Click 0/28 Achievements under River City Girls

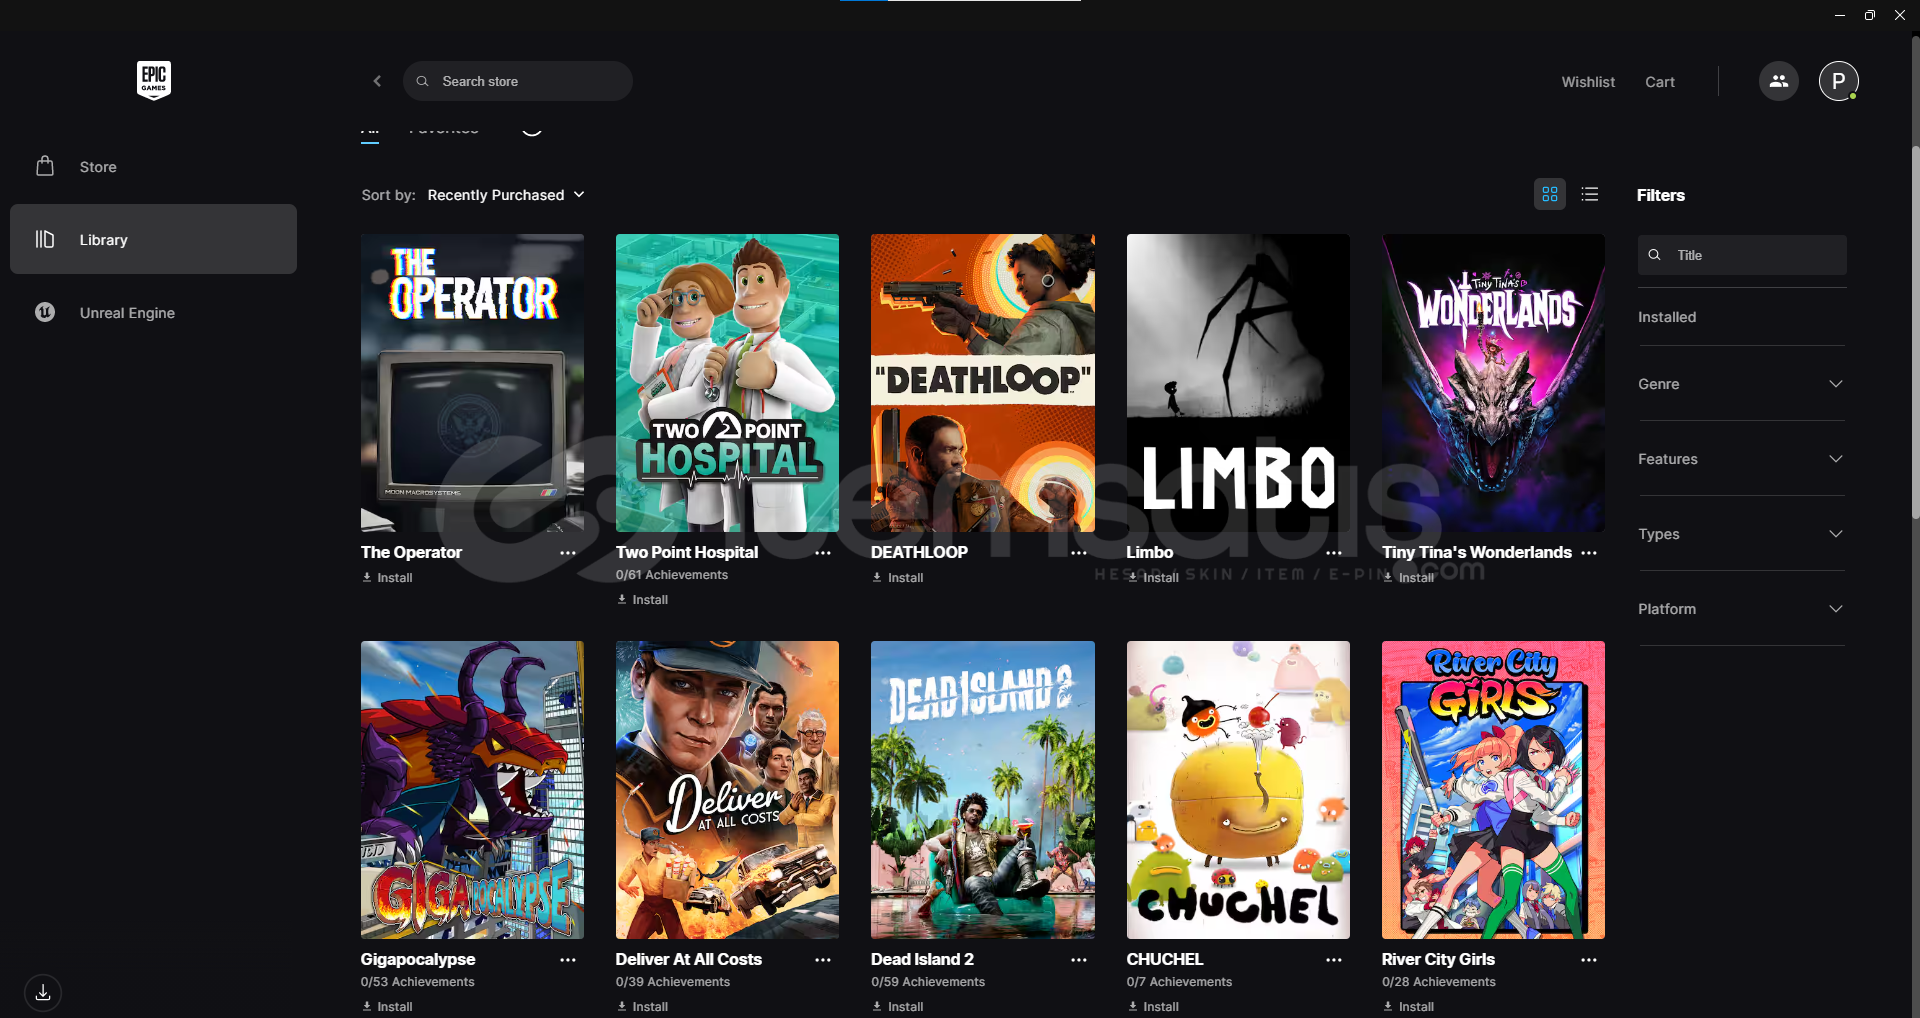coord(1439,982)
